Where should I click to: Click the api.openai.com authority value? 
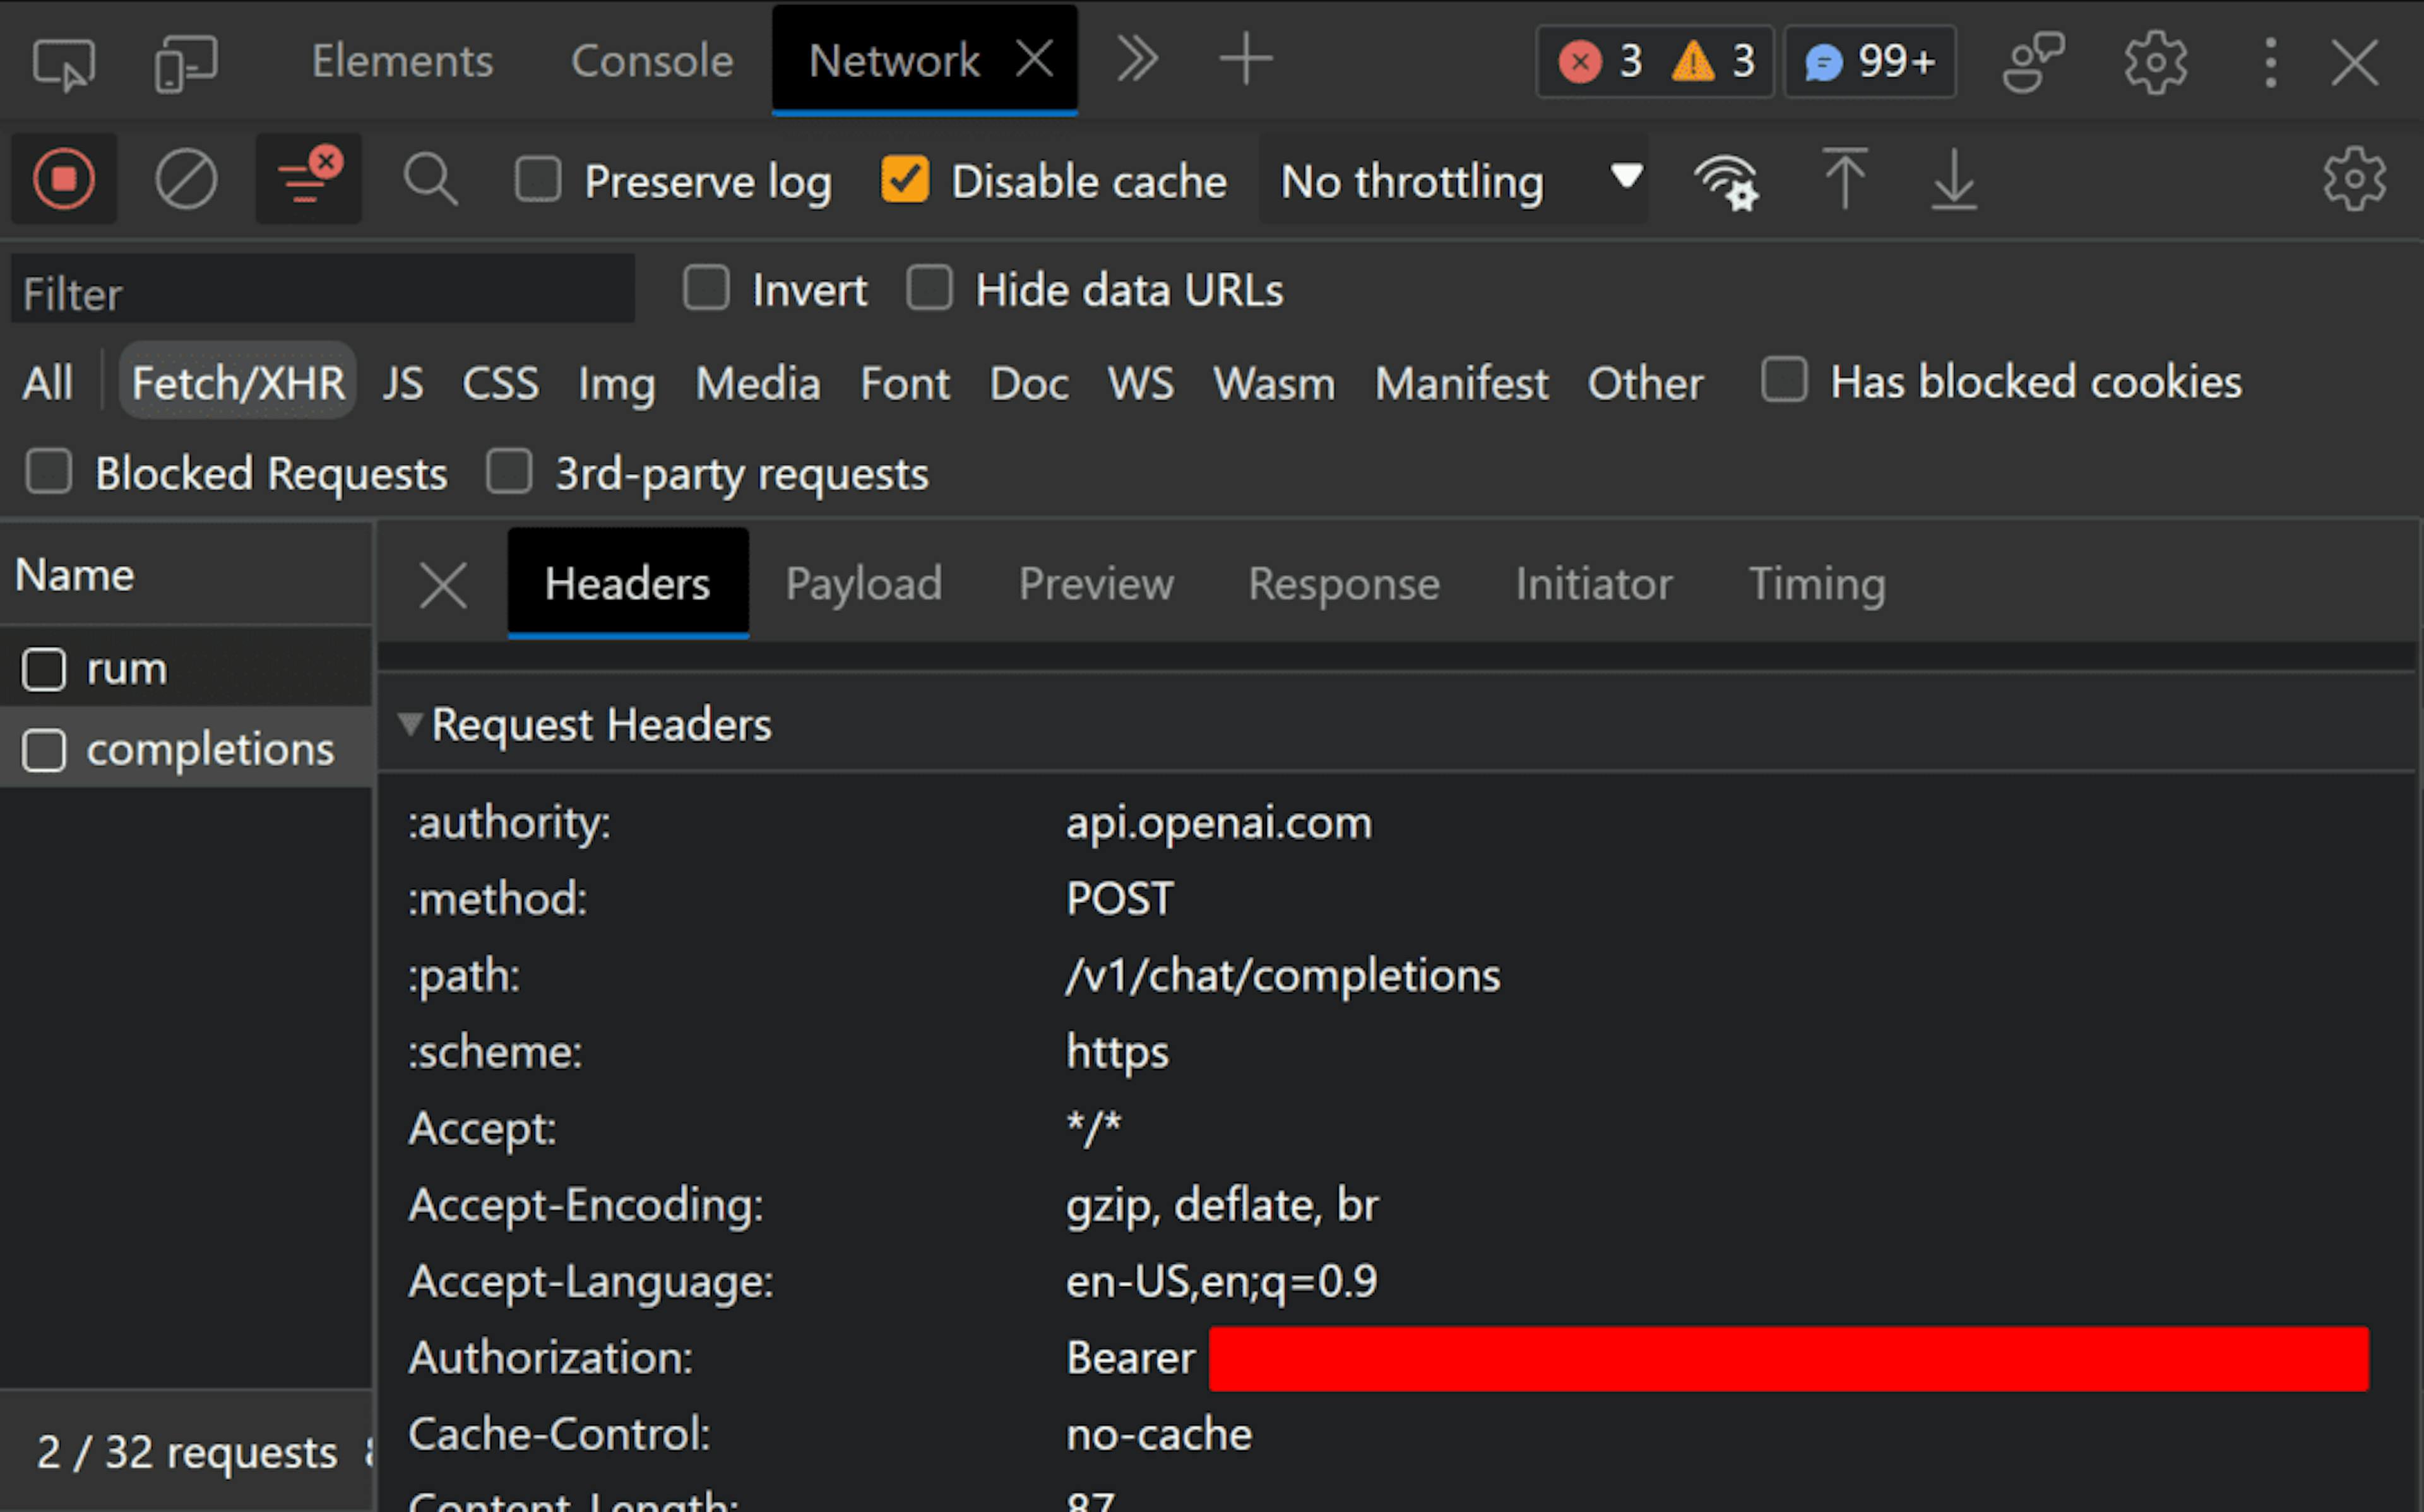point(1219,823)
